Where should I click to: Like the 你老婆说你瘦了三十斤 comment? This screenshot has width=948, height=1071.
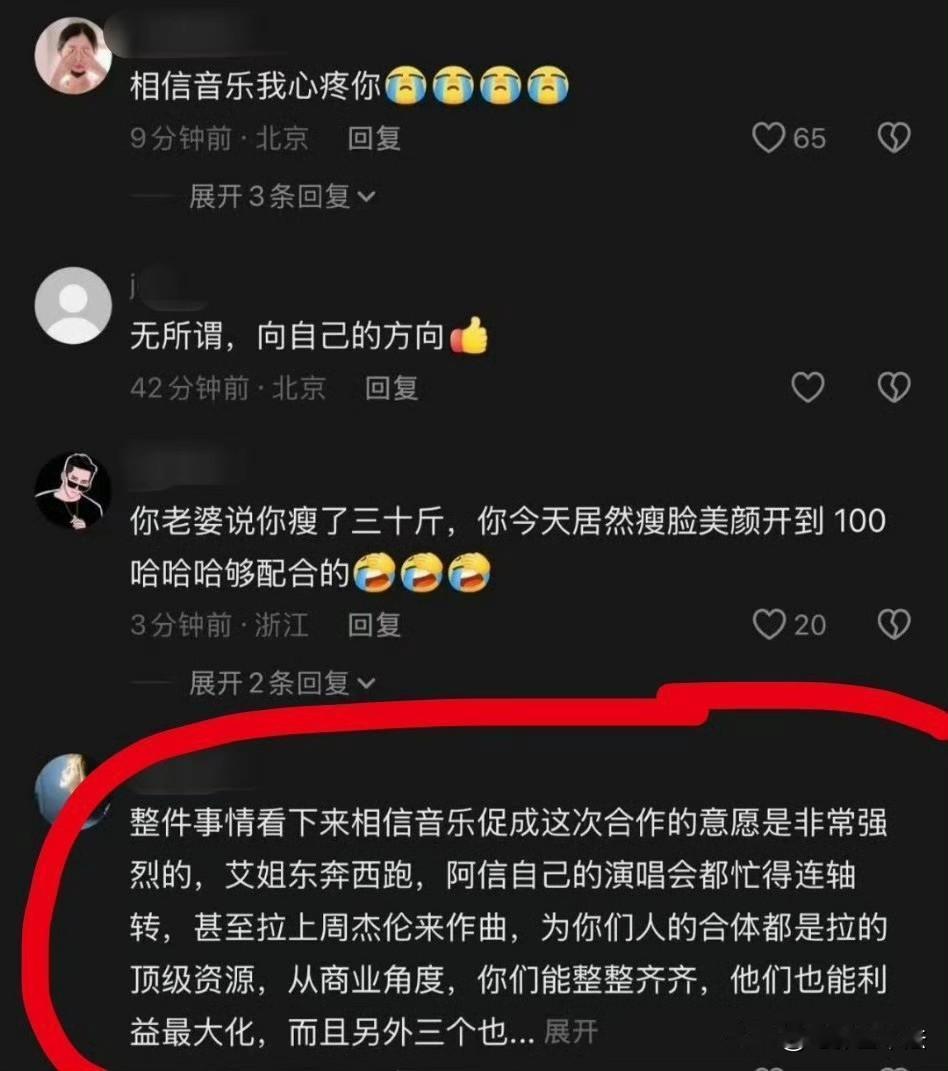tap(769, 624)
